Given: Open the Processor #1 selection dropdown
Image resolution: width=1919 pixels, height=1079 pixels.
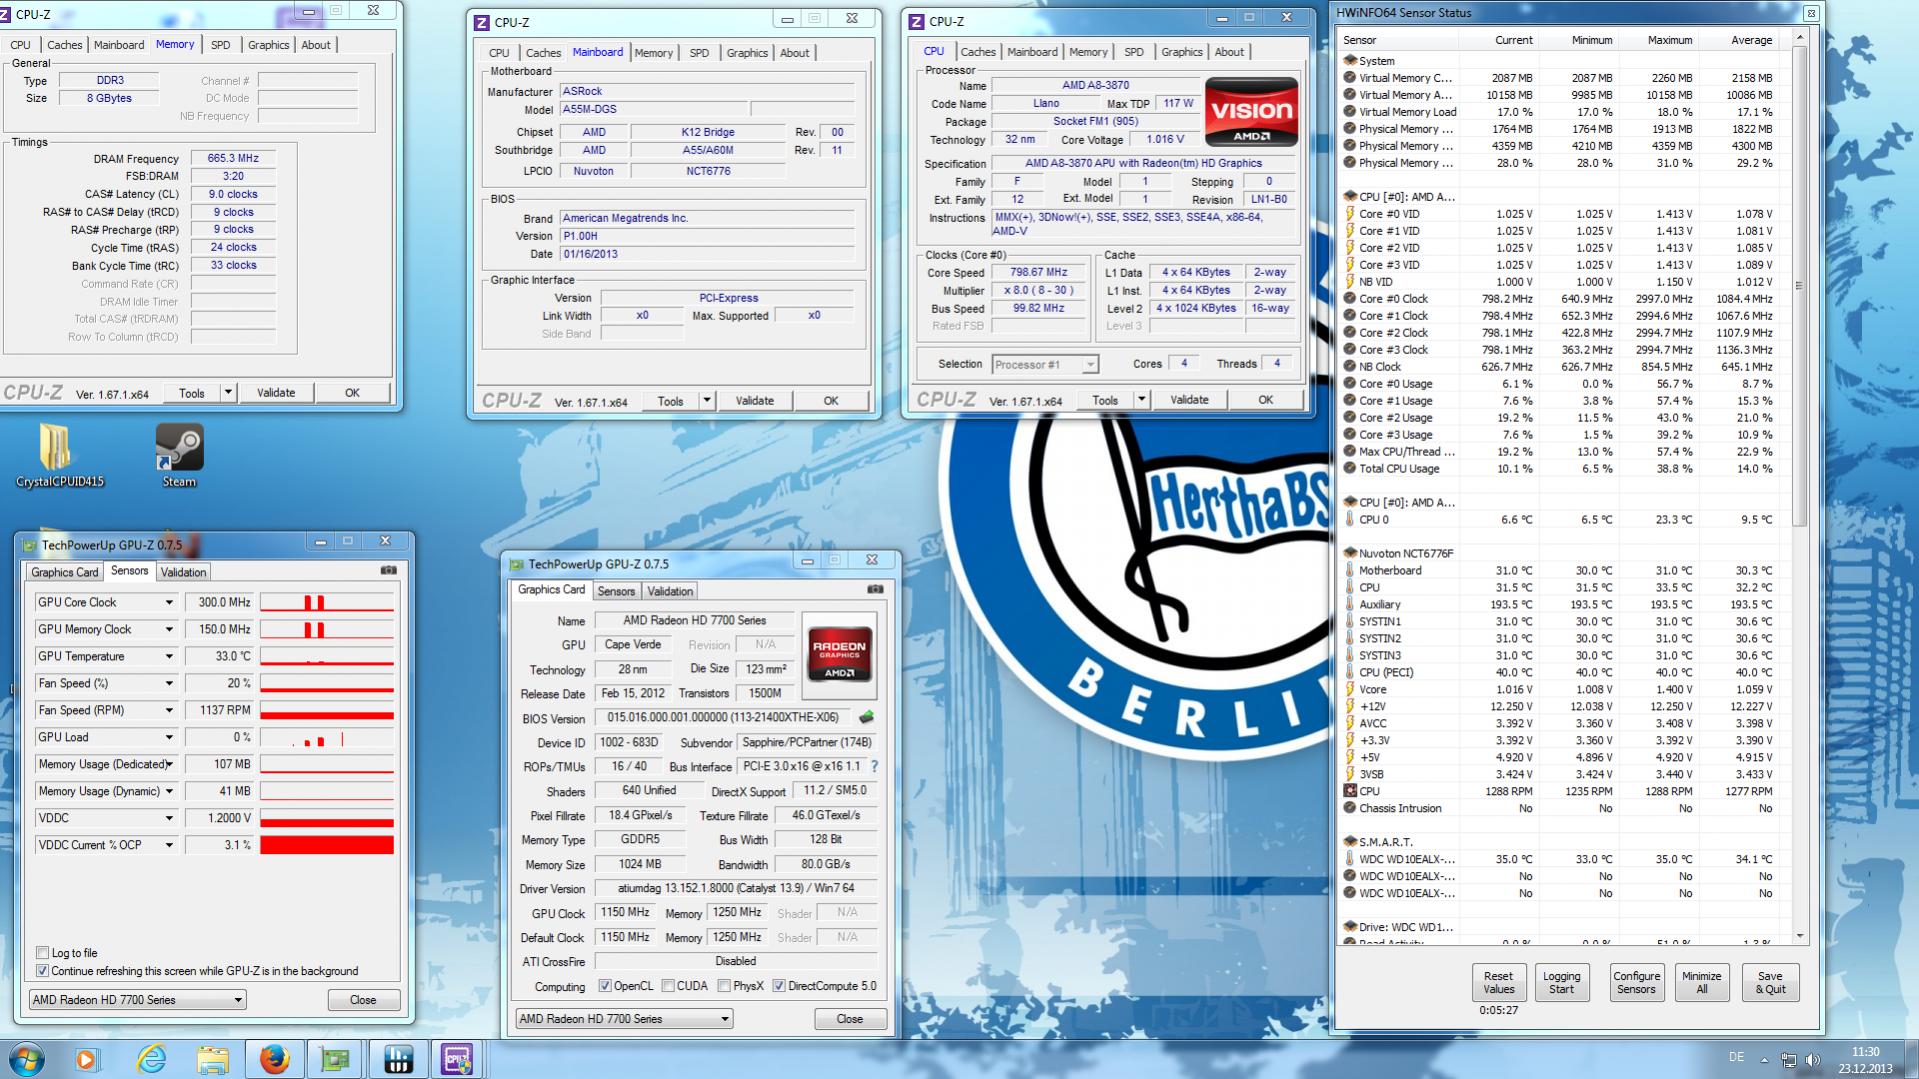Looking at the screenshot, I should pos(1045,364).
